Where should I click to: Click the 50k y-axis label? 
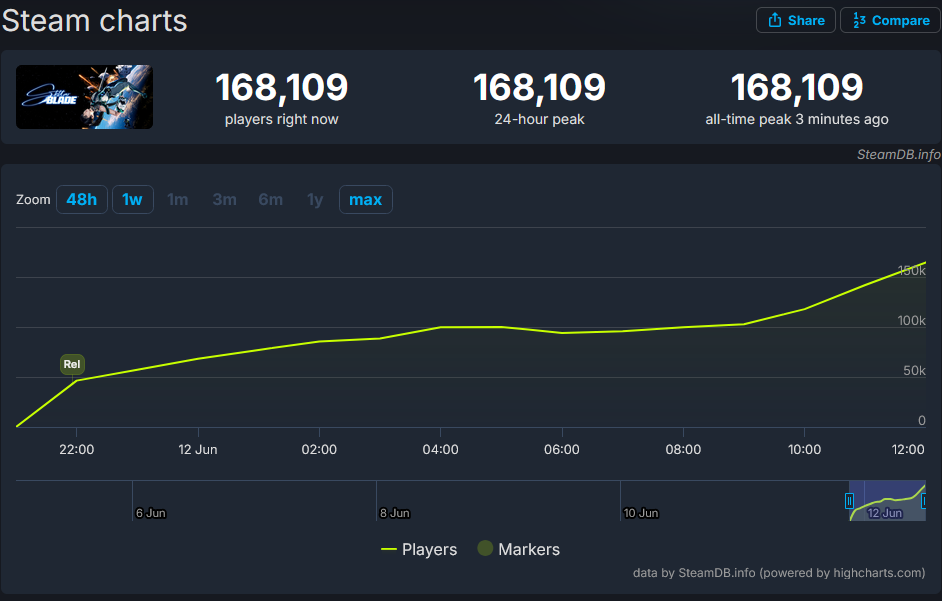click(914, 371)
